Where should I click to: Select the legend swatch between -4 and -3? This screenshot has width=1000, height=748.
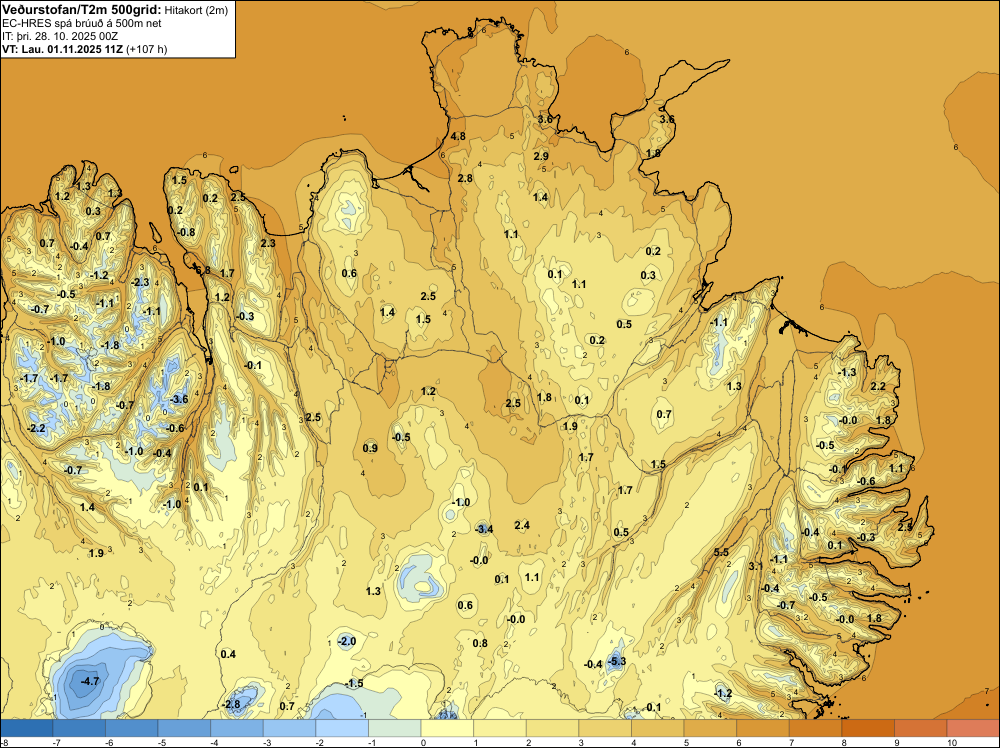237,728
